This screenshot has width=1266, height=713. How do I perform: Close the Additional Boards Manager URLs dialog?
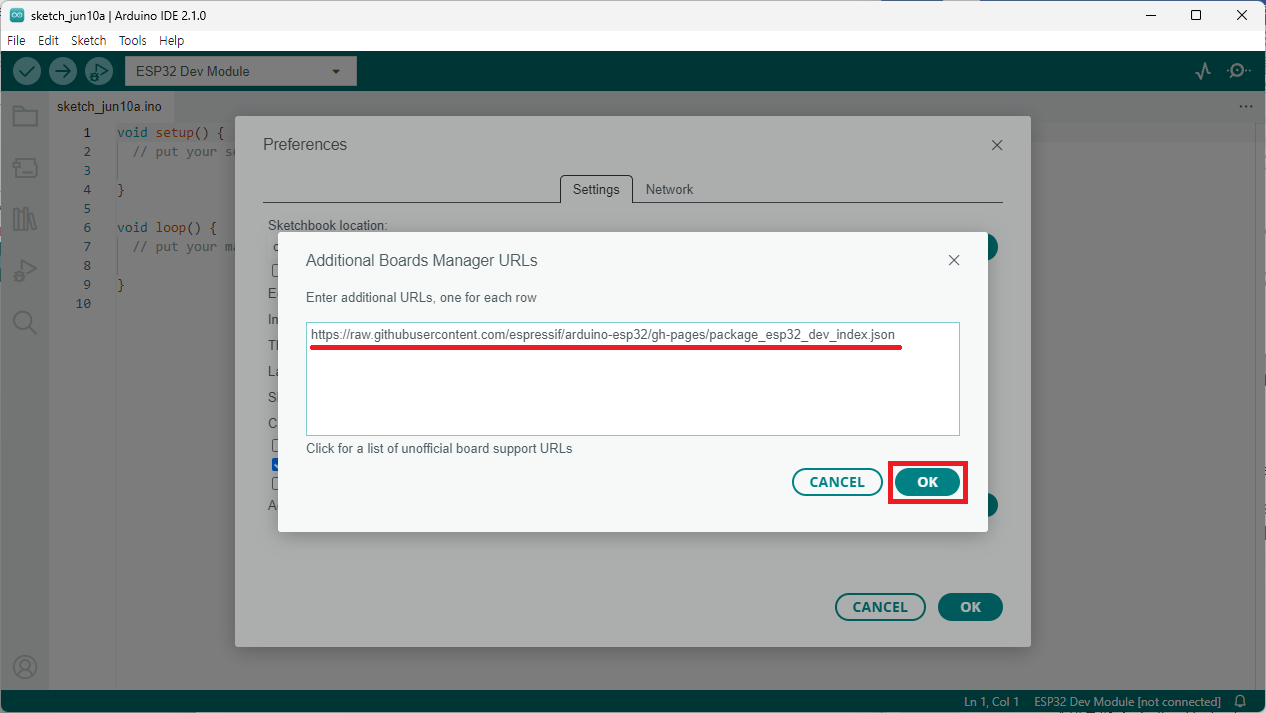click(954, 260)
